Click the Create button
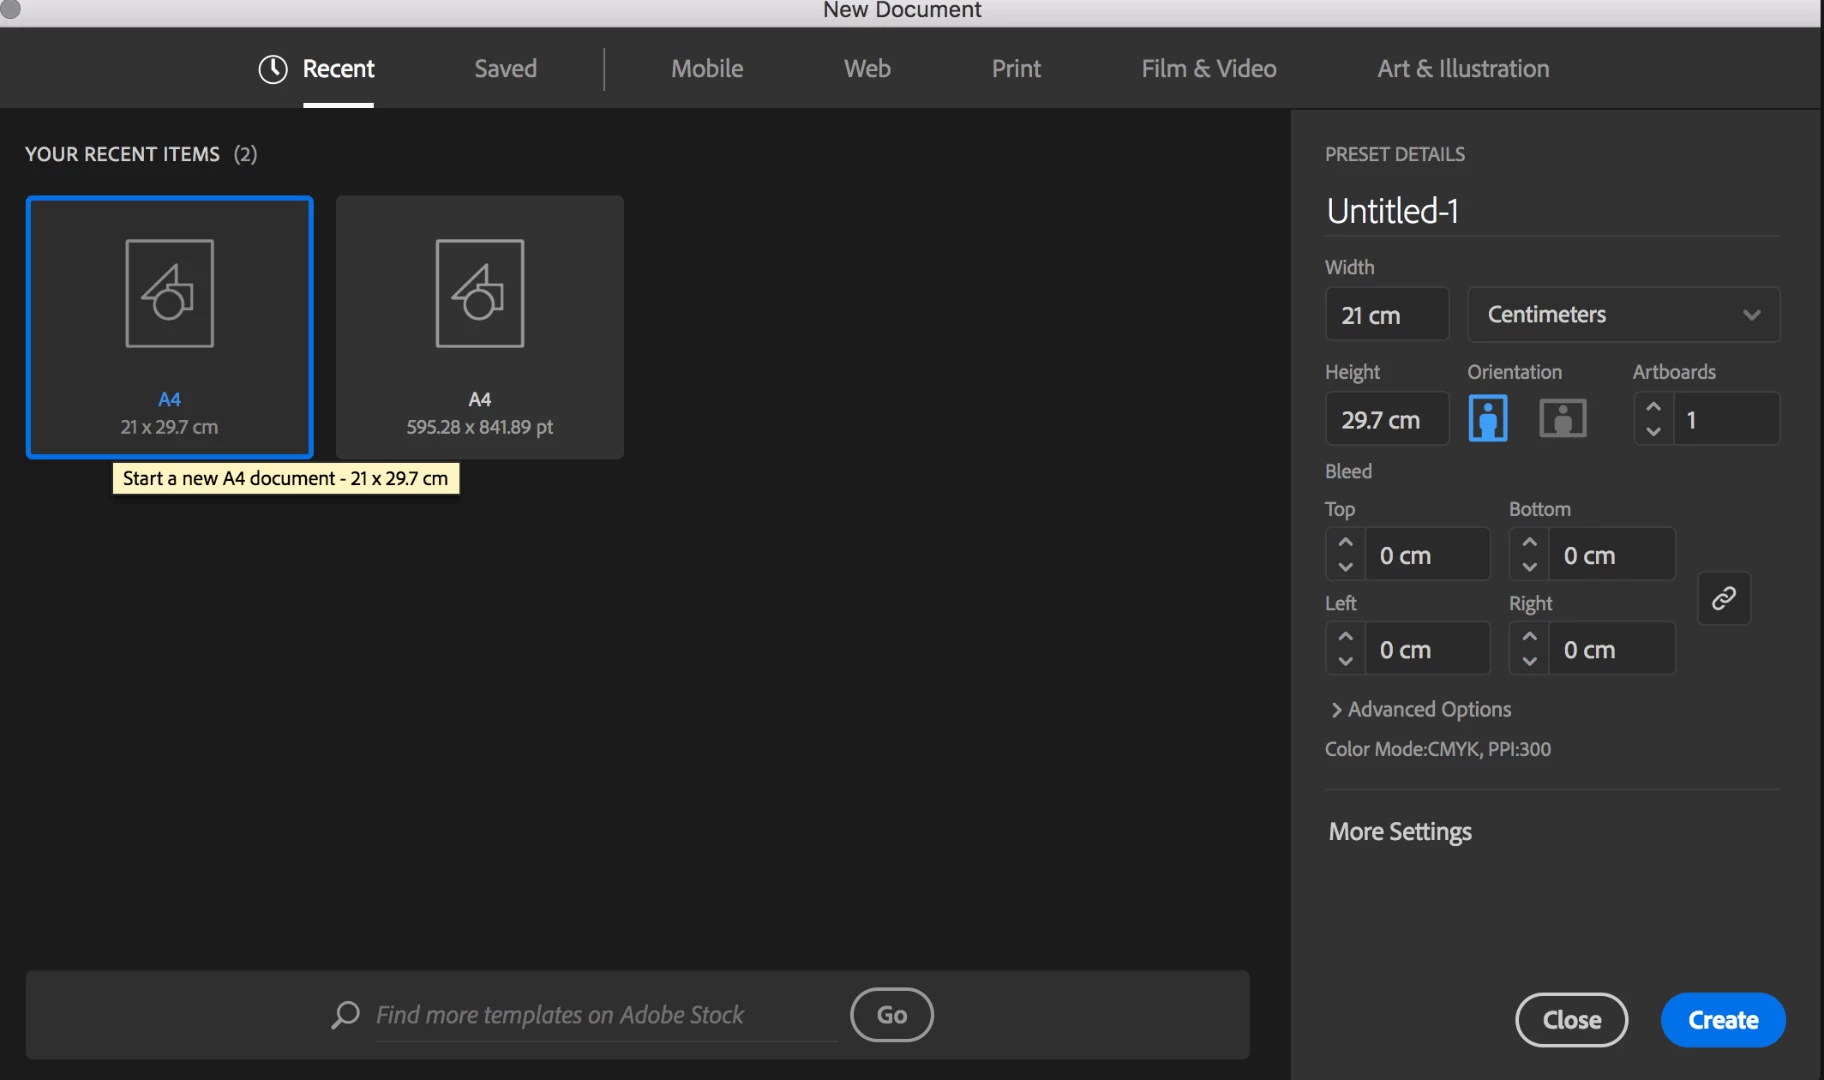The image size is (1824, 1080). point(1723,1020)
